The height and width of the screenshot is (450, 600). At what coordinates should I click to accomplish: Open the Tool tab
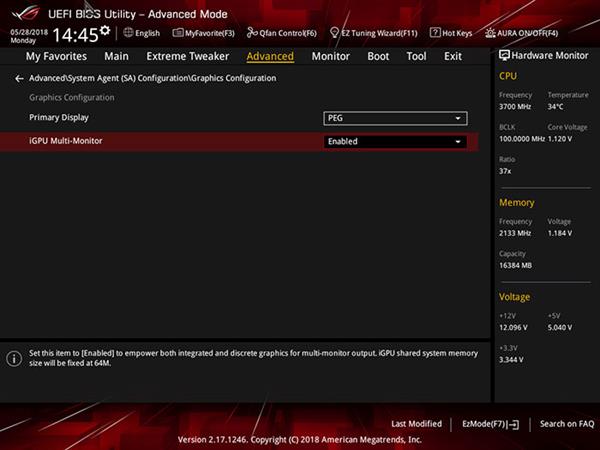point(416,56)
